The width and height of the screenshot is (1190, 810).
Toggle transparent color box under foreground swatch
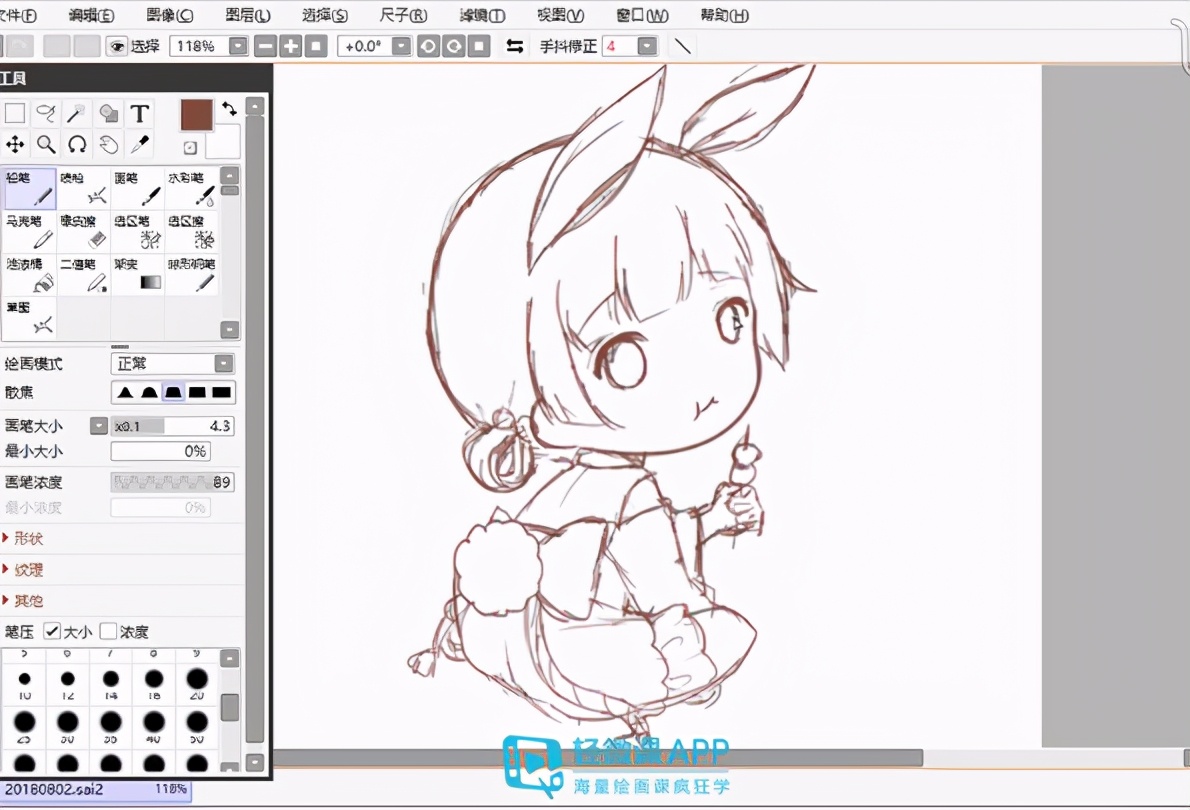190,147
